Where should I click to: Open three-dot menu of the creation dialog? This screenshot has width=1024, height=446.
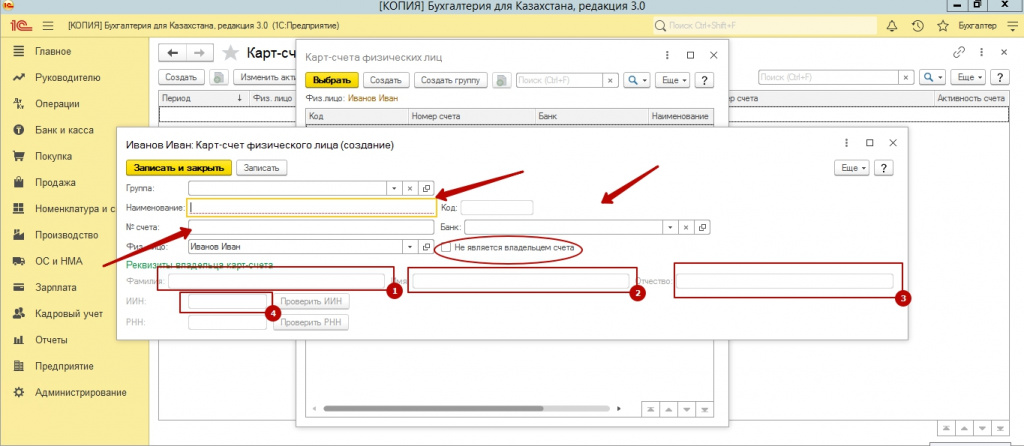848,143
